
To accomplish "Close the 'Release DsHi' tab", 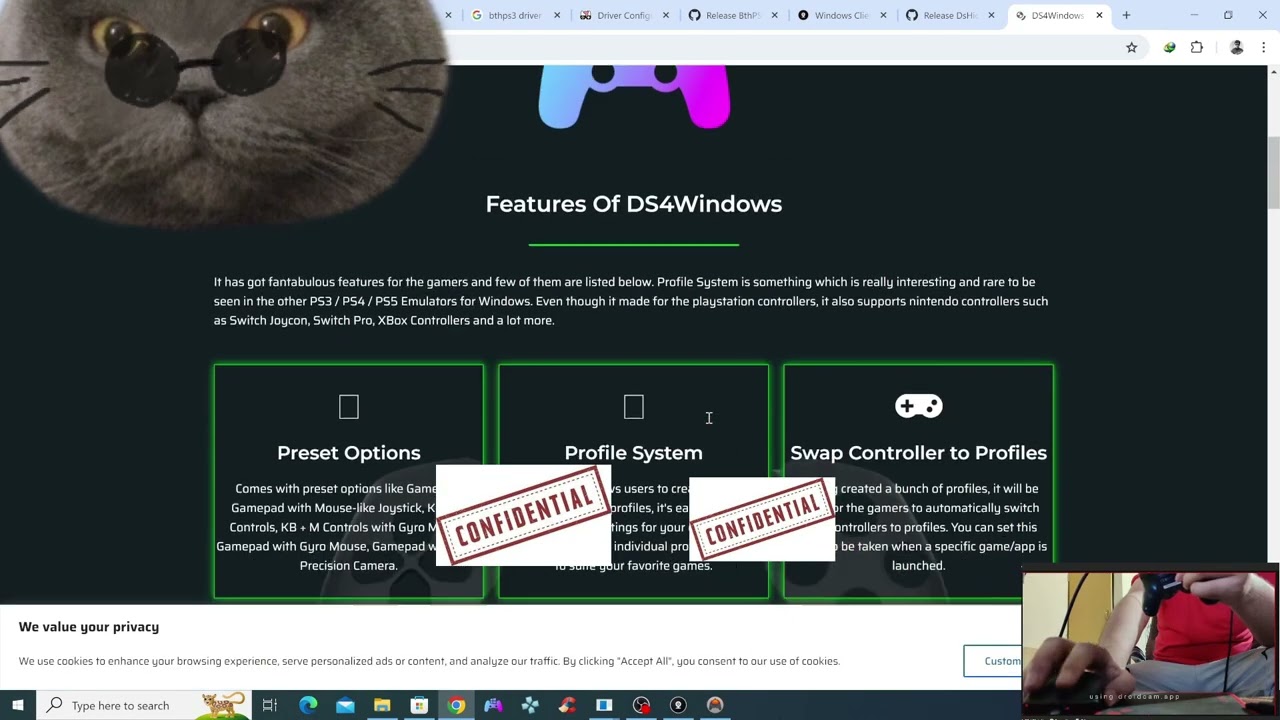I will click(x=991, y=15).
